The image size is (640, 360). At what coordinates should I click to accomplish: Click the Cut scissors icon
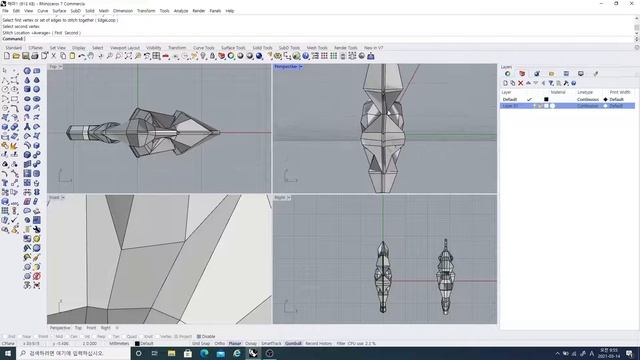(53, 56)
